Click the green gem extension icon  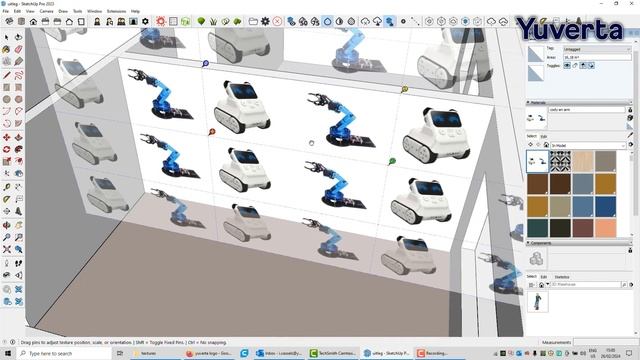tap(201, 21)
